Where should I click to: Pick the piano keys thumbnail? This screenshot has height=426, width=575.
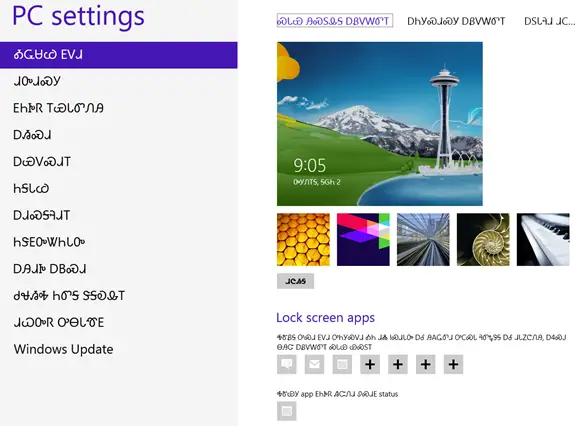pyautogui.click(x=543, y=239)
